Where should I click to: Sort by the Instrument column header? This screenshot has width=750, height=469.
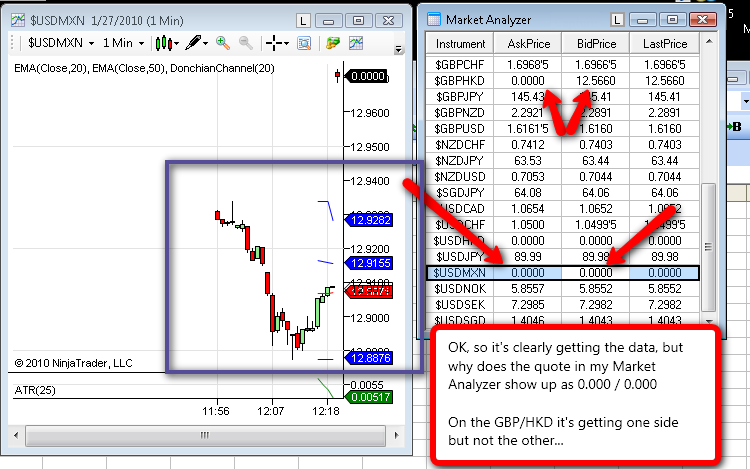460,44
